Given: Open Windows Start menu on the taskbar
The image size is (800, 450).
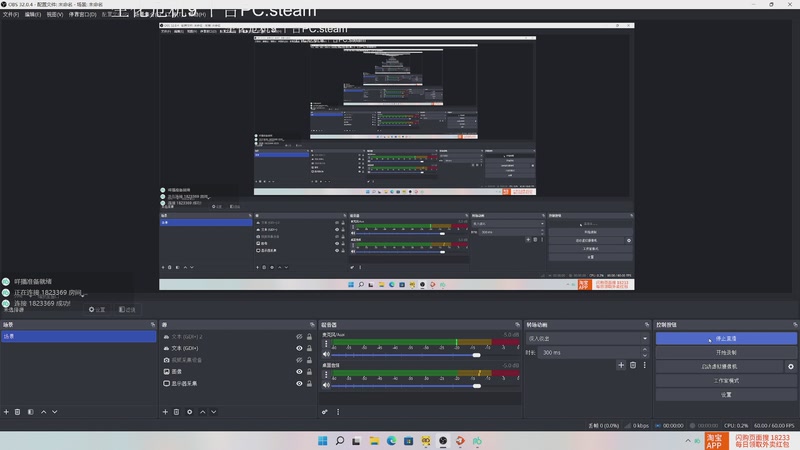Looking at the screenshot, I should [x=322, y=441].
